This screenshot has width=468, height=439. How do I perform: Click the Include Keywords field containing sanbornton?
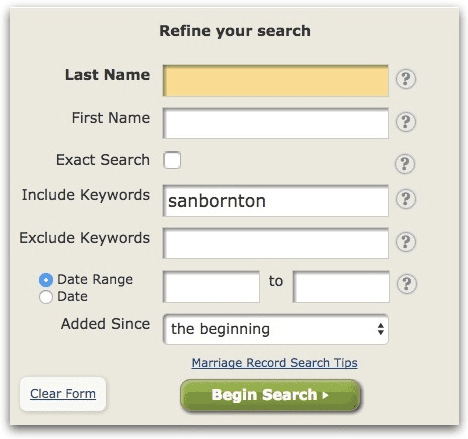point(275,201)
